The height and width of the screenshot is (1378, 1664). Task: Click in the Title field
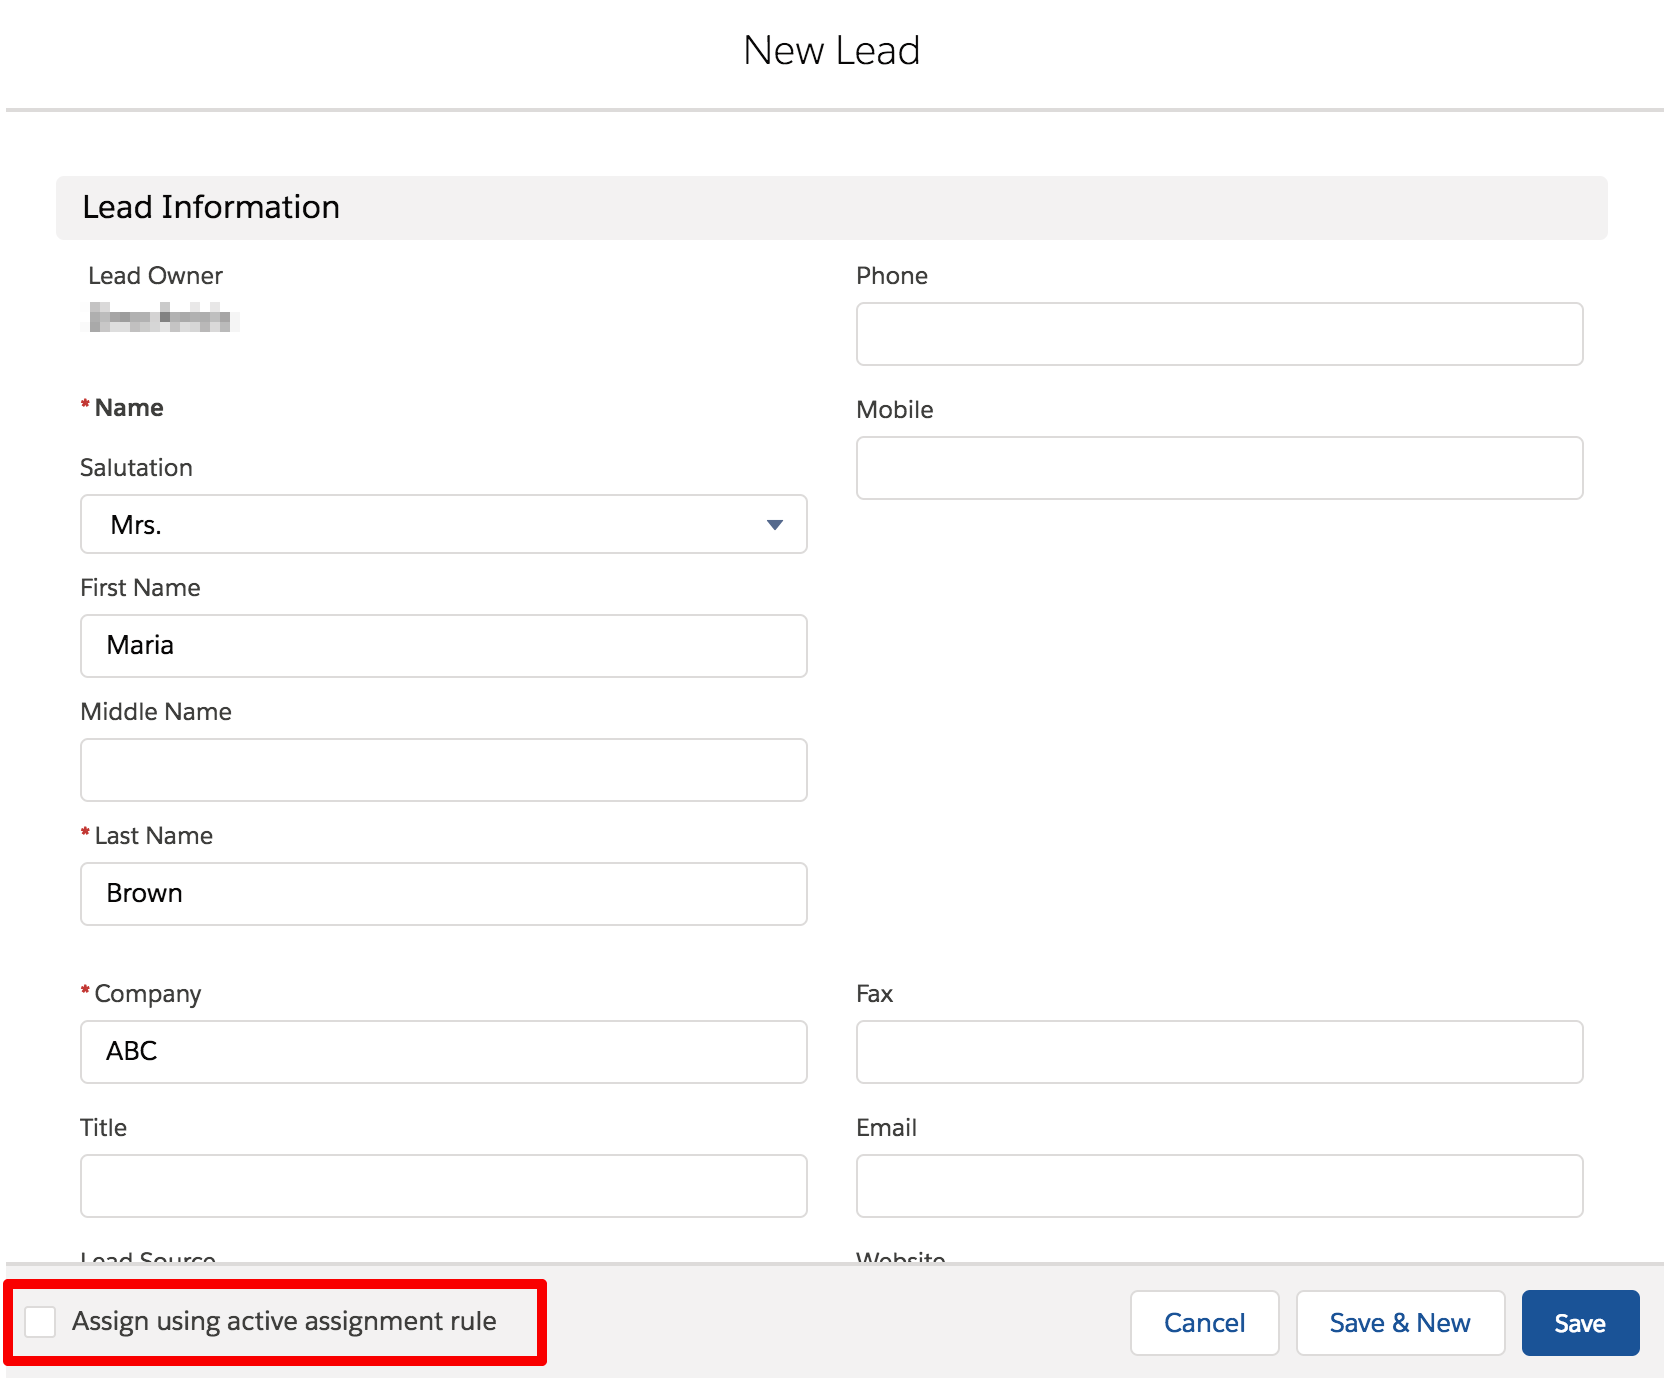tap(443, 1185)
